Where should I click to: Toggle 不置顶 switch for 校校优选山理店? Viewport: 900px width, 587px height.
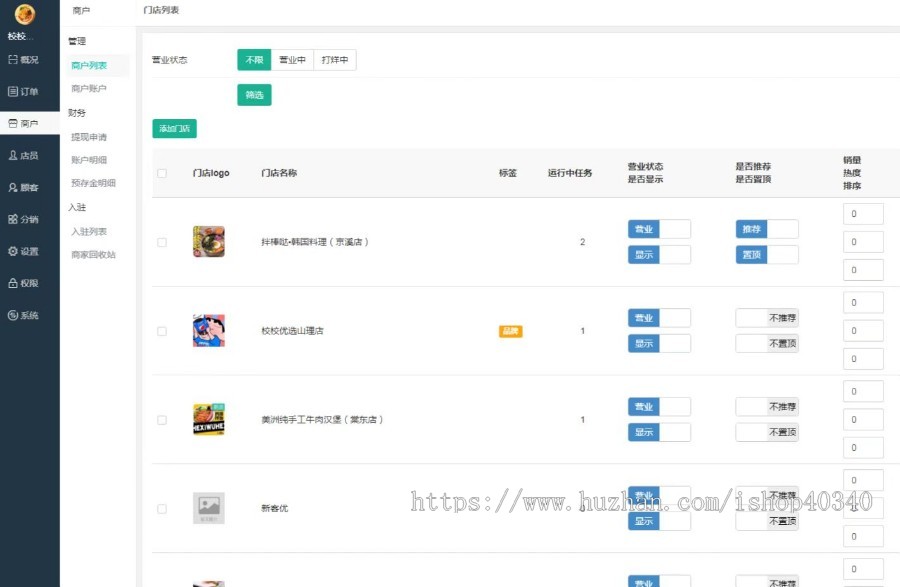pyautogui.click(x=767, y=344)
